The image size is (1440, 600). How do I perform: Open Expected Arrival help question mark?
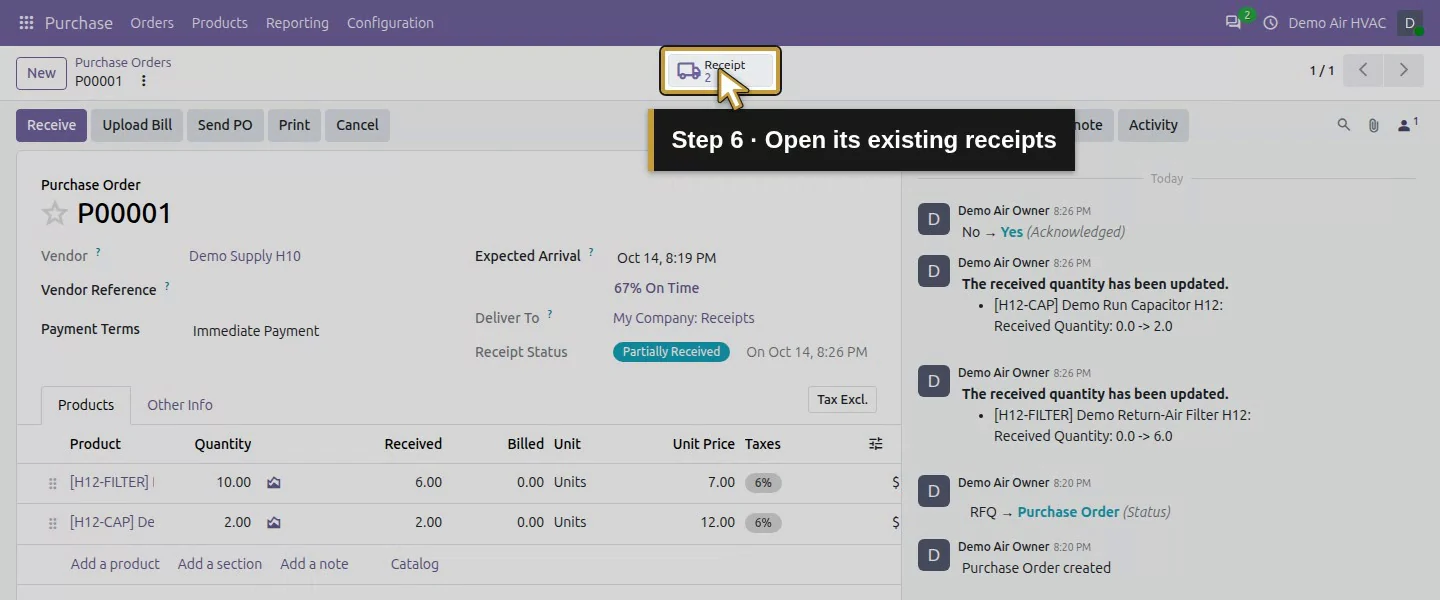coord(591,252)
